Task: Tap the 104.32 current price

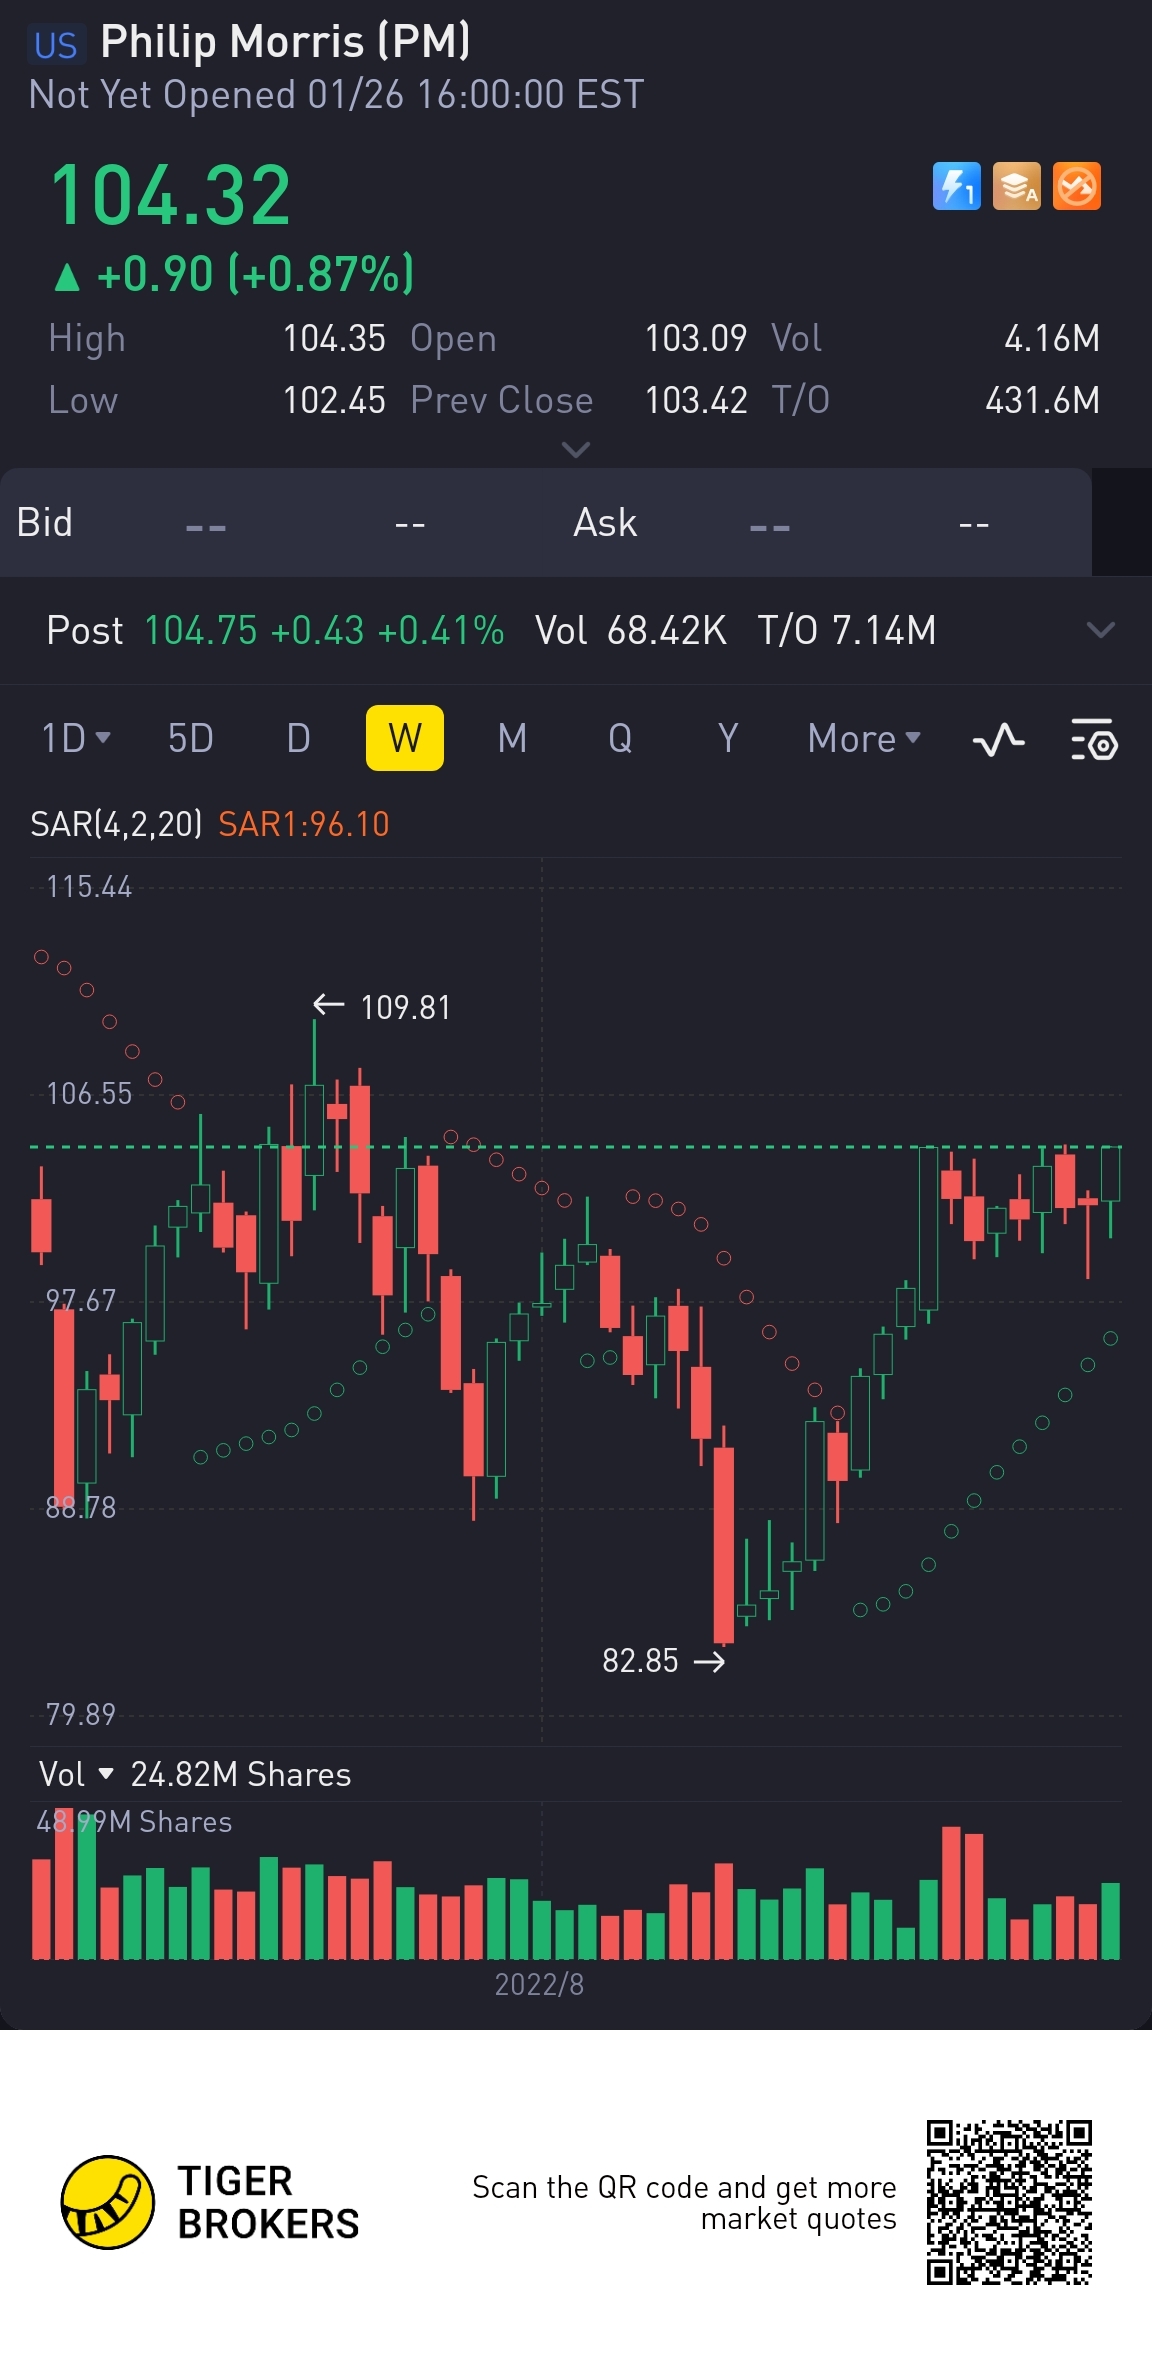Action: point(170,195)
